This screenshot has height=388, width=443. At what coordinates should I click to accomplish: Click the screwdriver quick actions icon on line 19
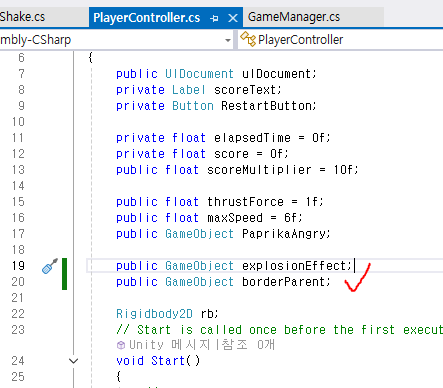click(x=50, y=266)
